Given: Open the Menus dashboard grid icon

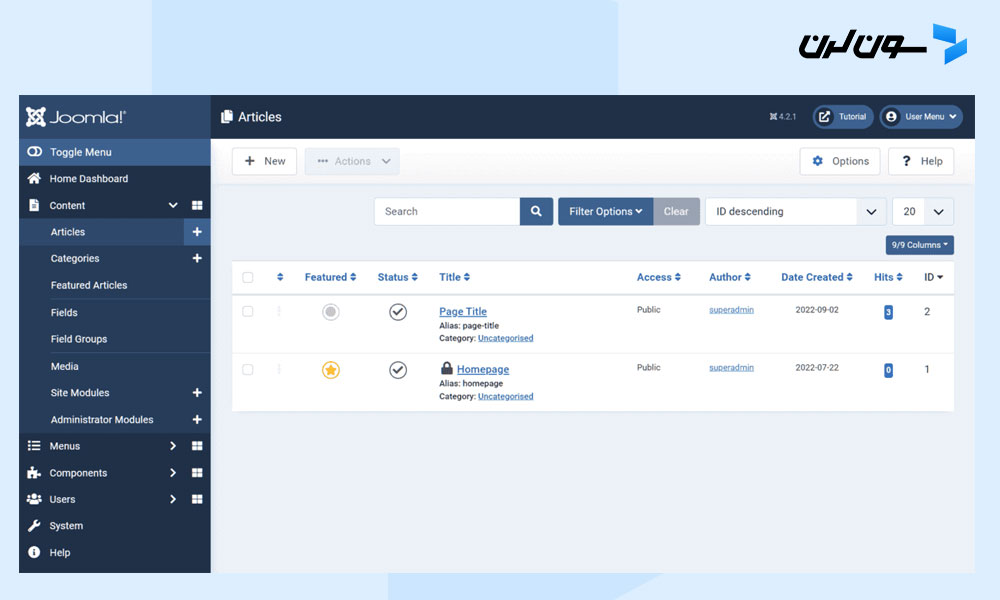Looking at the screenshot, I should 197,446.
